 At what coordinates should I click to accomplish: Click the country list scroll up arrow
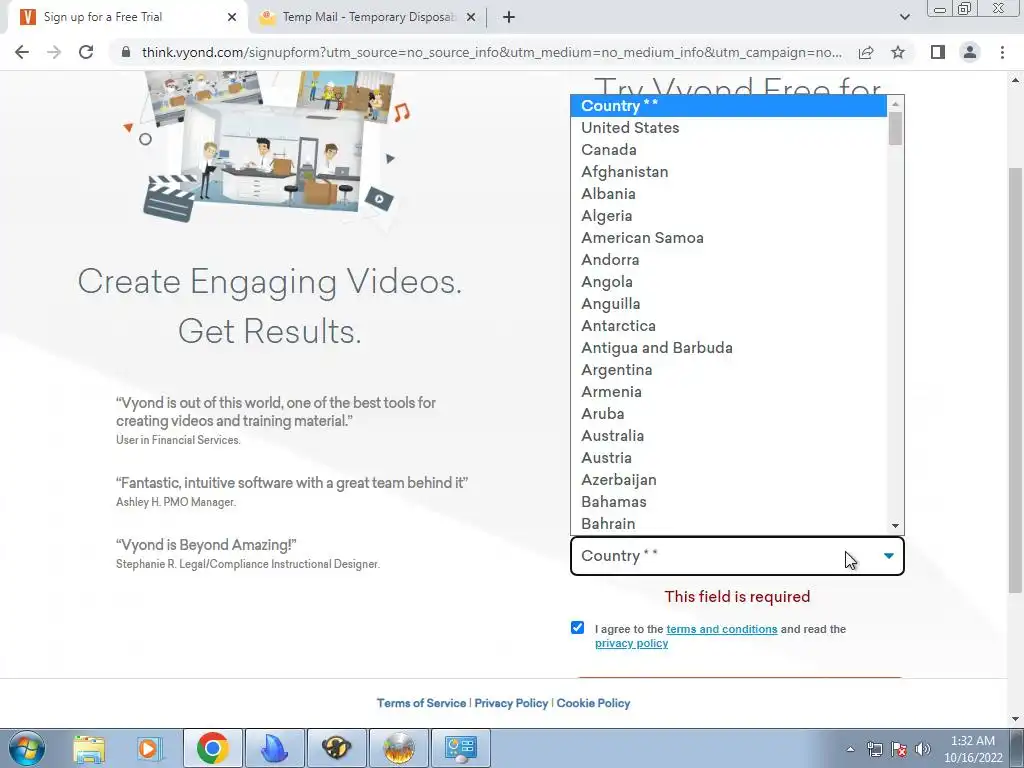pos(895,103)
